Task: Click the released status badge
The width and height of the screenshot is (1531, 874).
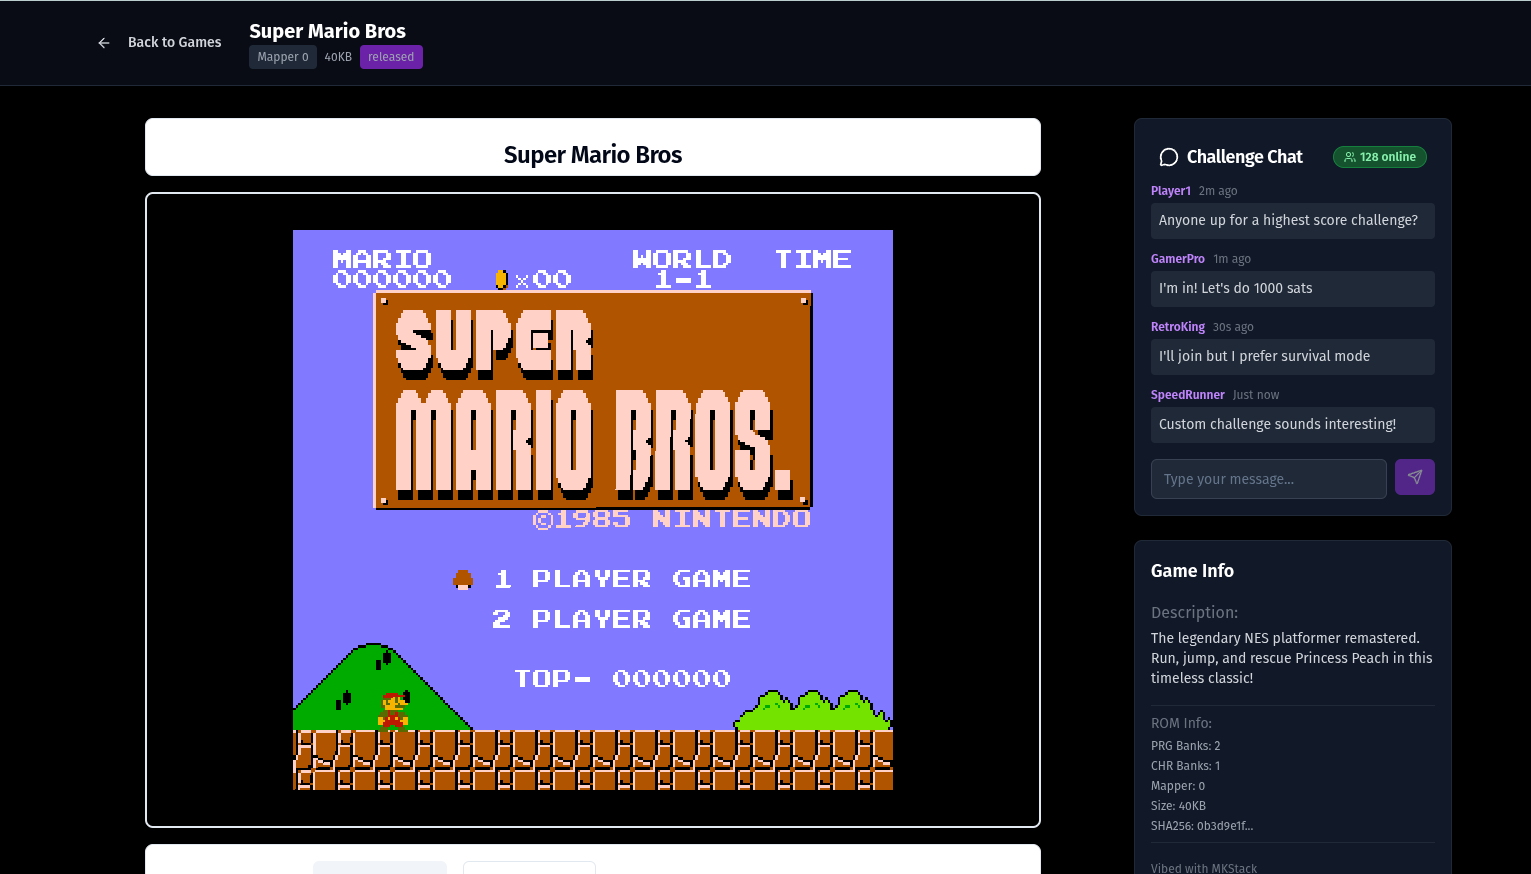Action: point(391,57)
